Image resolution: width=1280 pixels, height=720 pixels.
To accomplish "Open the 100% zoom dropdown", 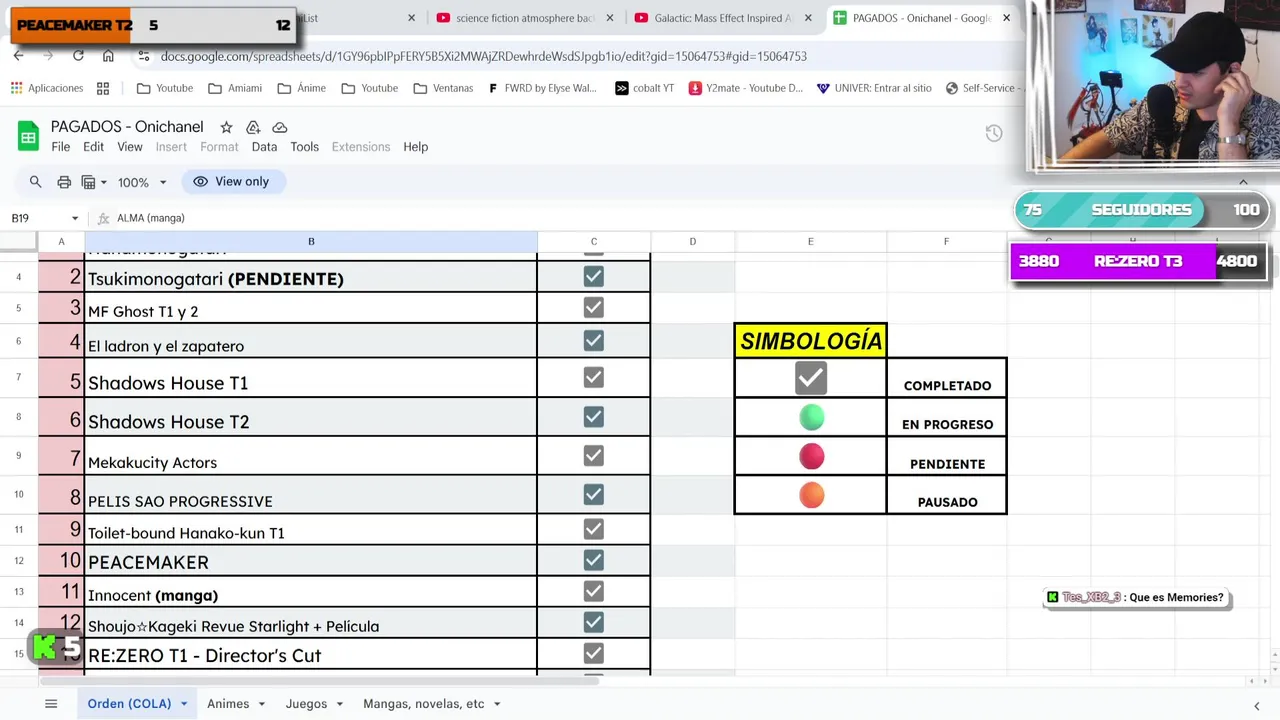I will point(142,182).
